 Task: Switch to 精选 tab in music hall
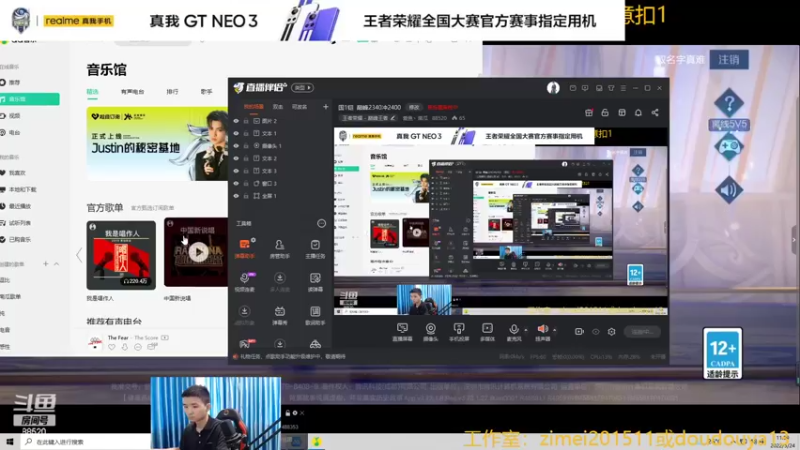pyautogui.click(x=92, y=92)
